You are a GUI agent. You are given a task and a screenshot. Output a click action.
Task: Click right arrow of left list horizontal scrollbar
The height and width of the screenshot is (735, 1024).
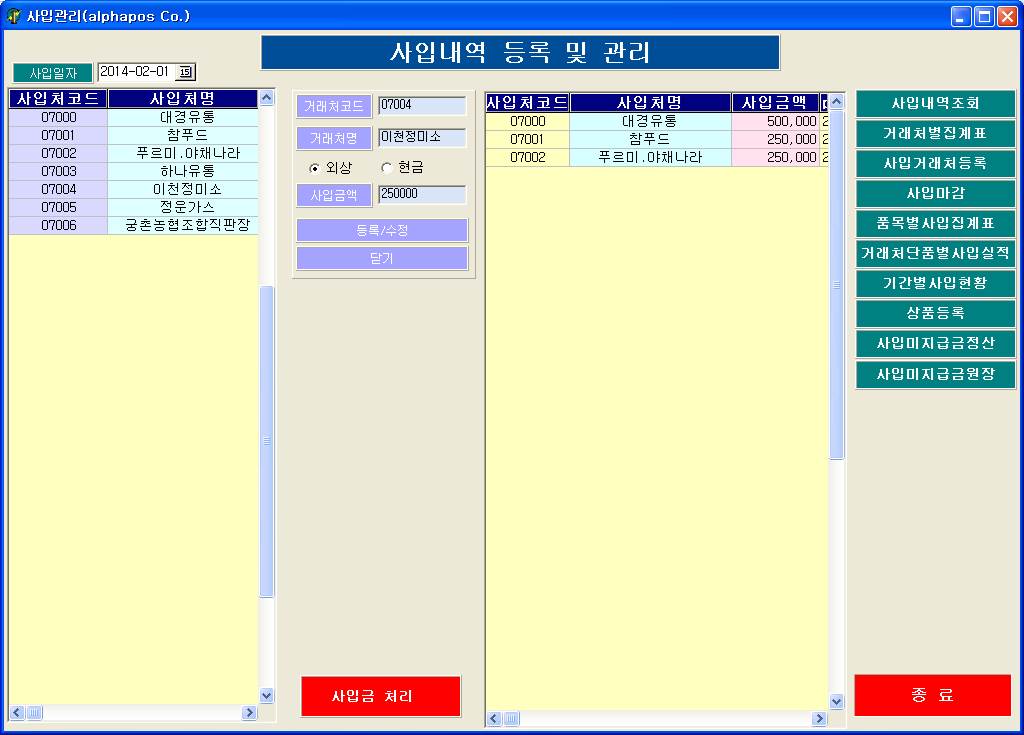pos(249,713)
